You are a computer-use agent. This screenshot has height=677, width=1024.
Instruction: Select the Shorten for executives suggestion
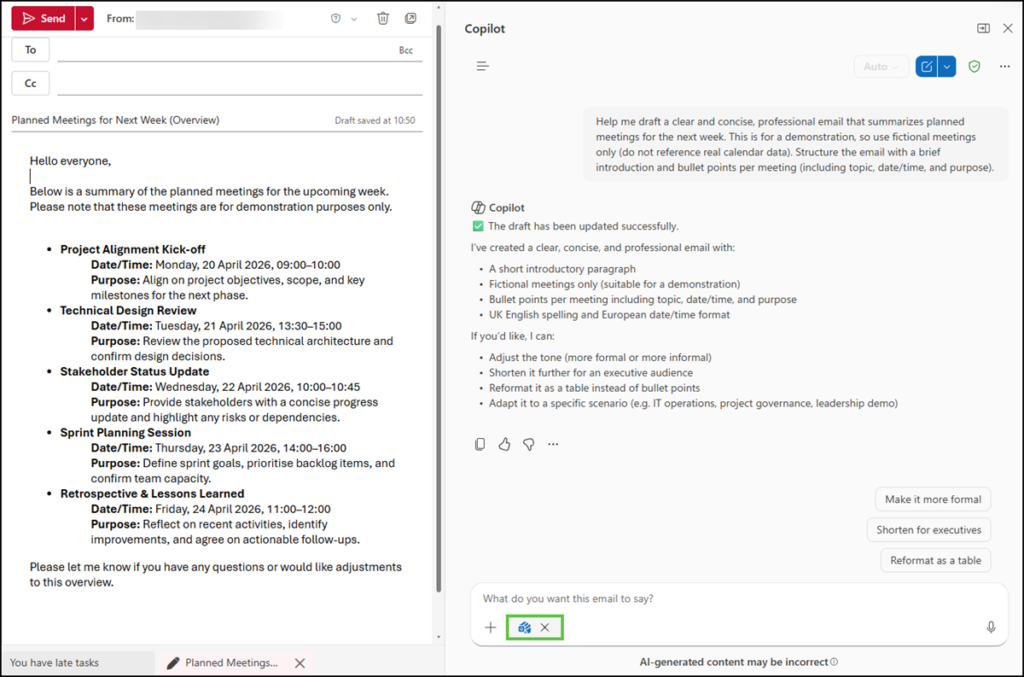[928, 530]
